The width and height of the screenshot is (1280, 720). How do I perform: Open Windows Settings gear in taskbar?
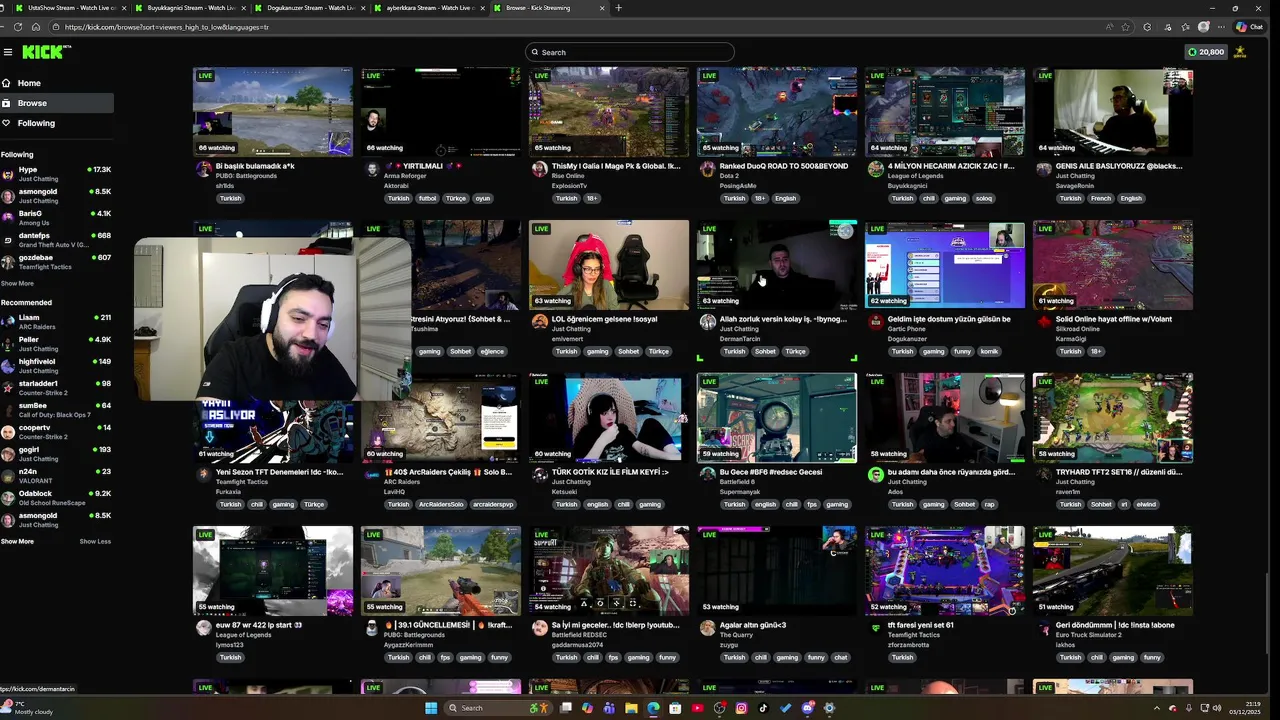829,708
